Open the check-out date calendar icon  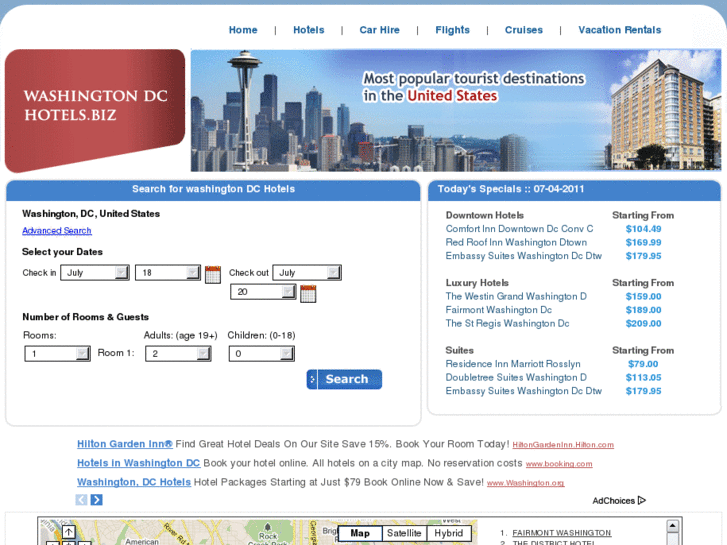(308, 294)
